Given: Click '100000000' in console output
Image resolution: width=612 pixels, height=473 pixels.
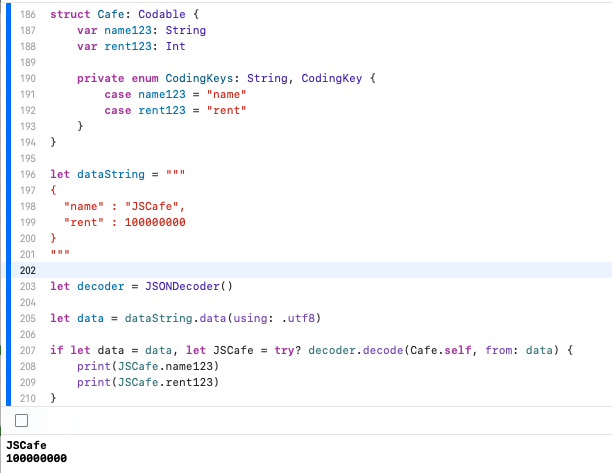Looking at the screenshot, I should click(36, 458).
